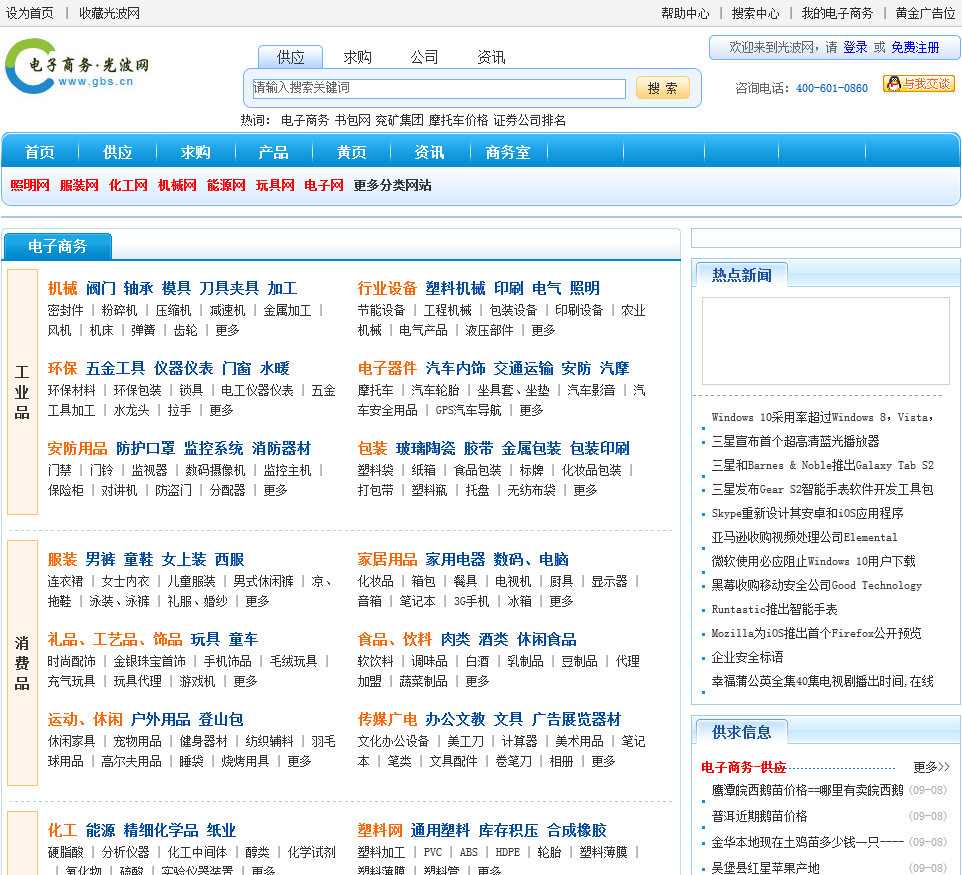Click the 热点新闻 image box
Viewport: 962px width, 875px height.
click(x=824, y=341)
